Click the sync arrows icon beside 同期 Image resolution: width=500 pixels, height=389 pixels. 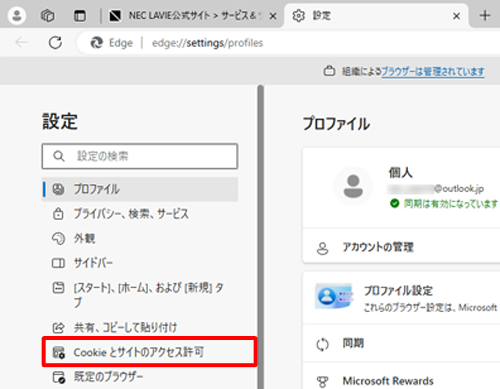coord(322,344)
